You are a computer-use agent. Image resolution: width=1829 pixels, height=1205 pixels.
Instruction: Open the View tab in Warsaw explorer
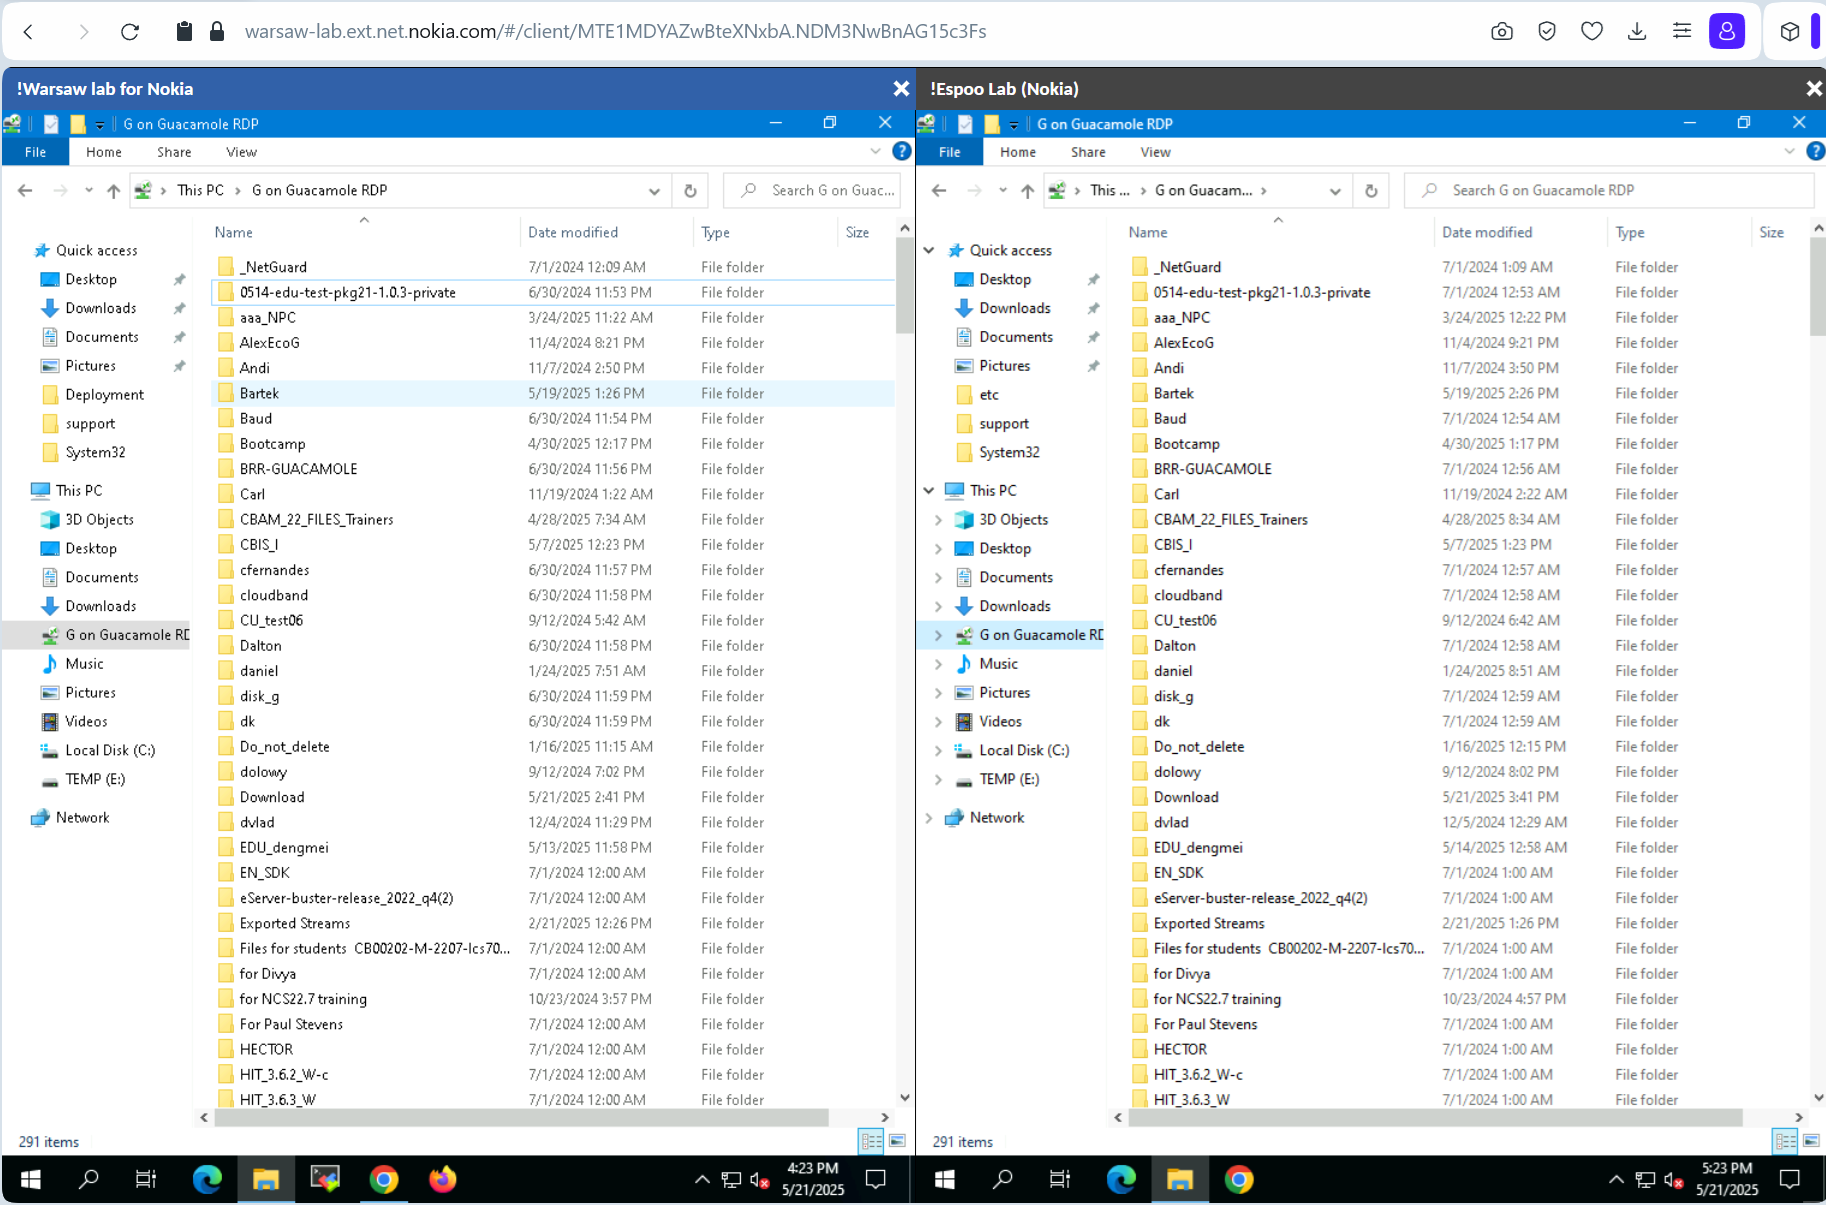(241, 152)
